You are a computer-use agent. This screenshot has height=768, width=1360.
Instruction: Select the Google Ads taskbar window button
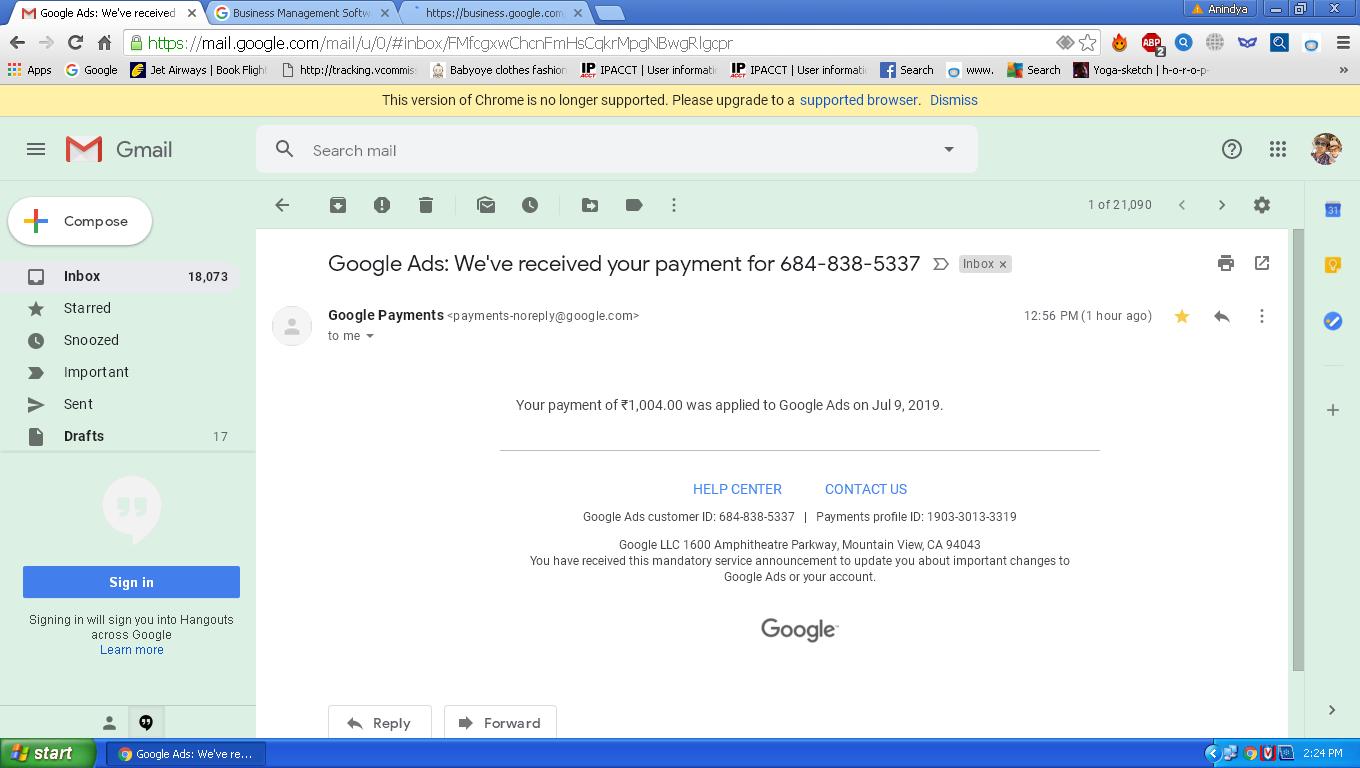coord(186,754)
